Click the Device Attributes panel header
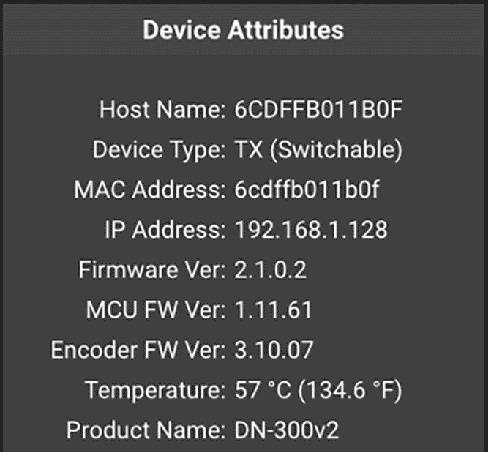Viewport: 488px width, 452px height. 243,30
